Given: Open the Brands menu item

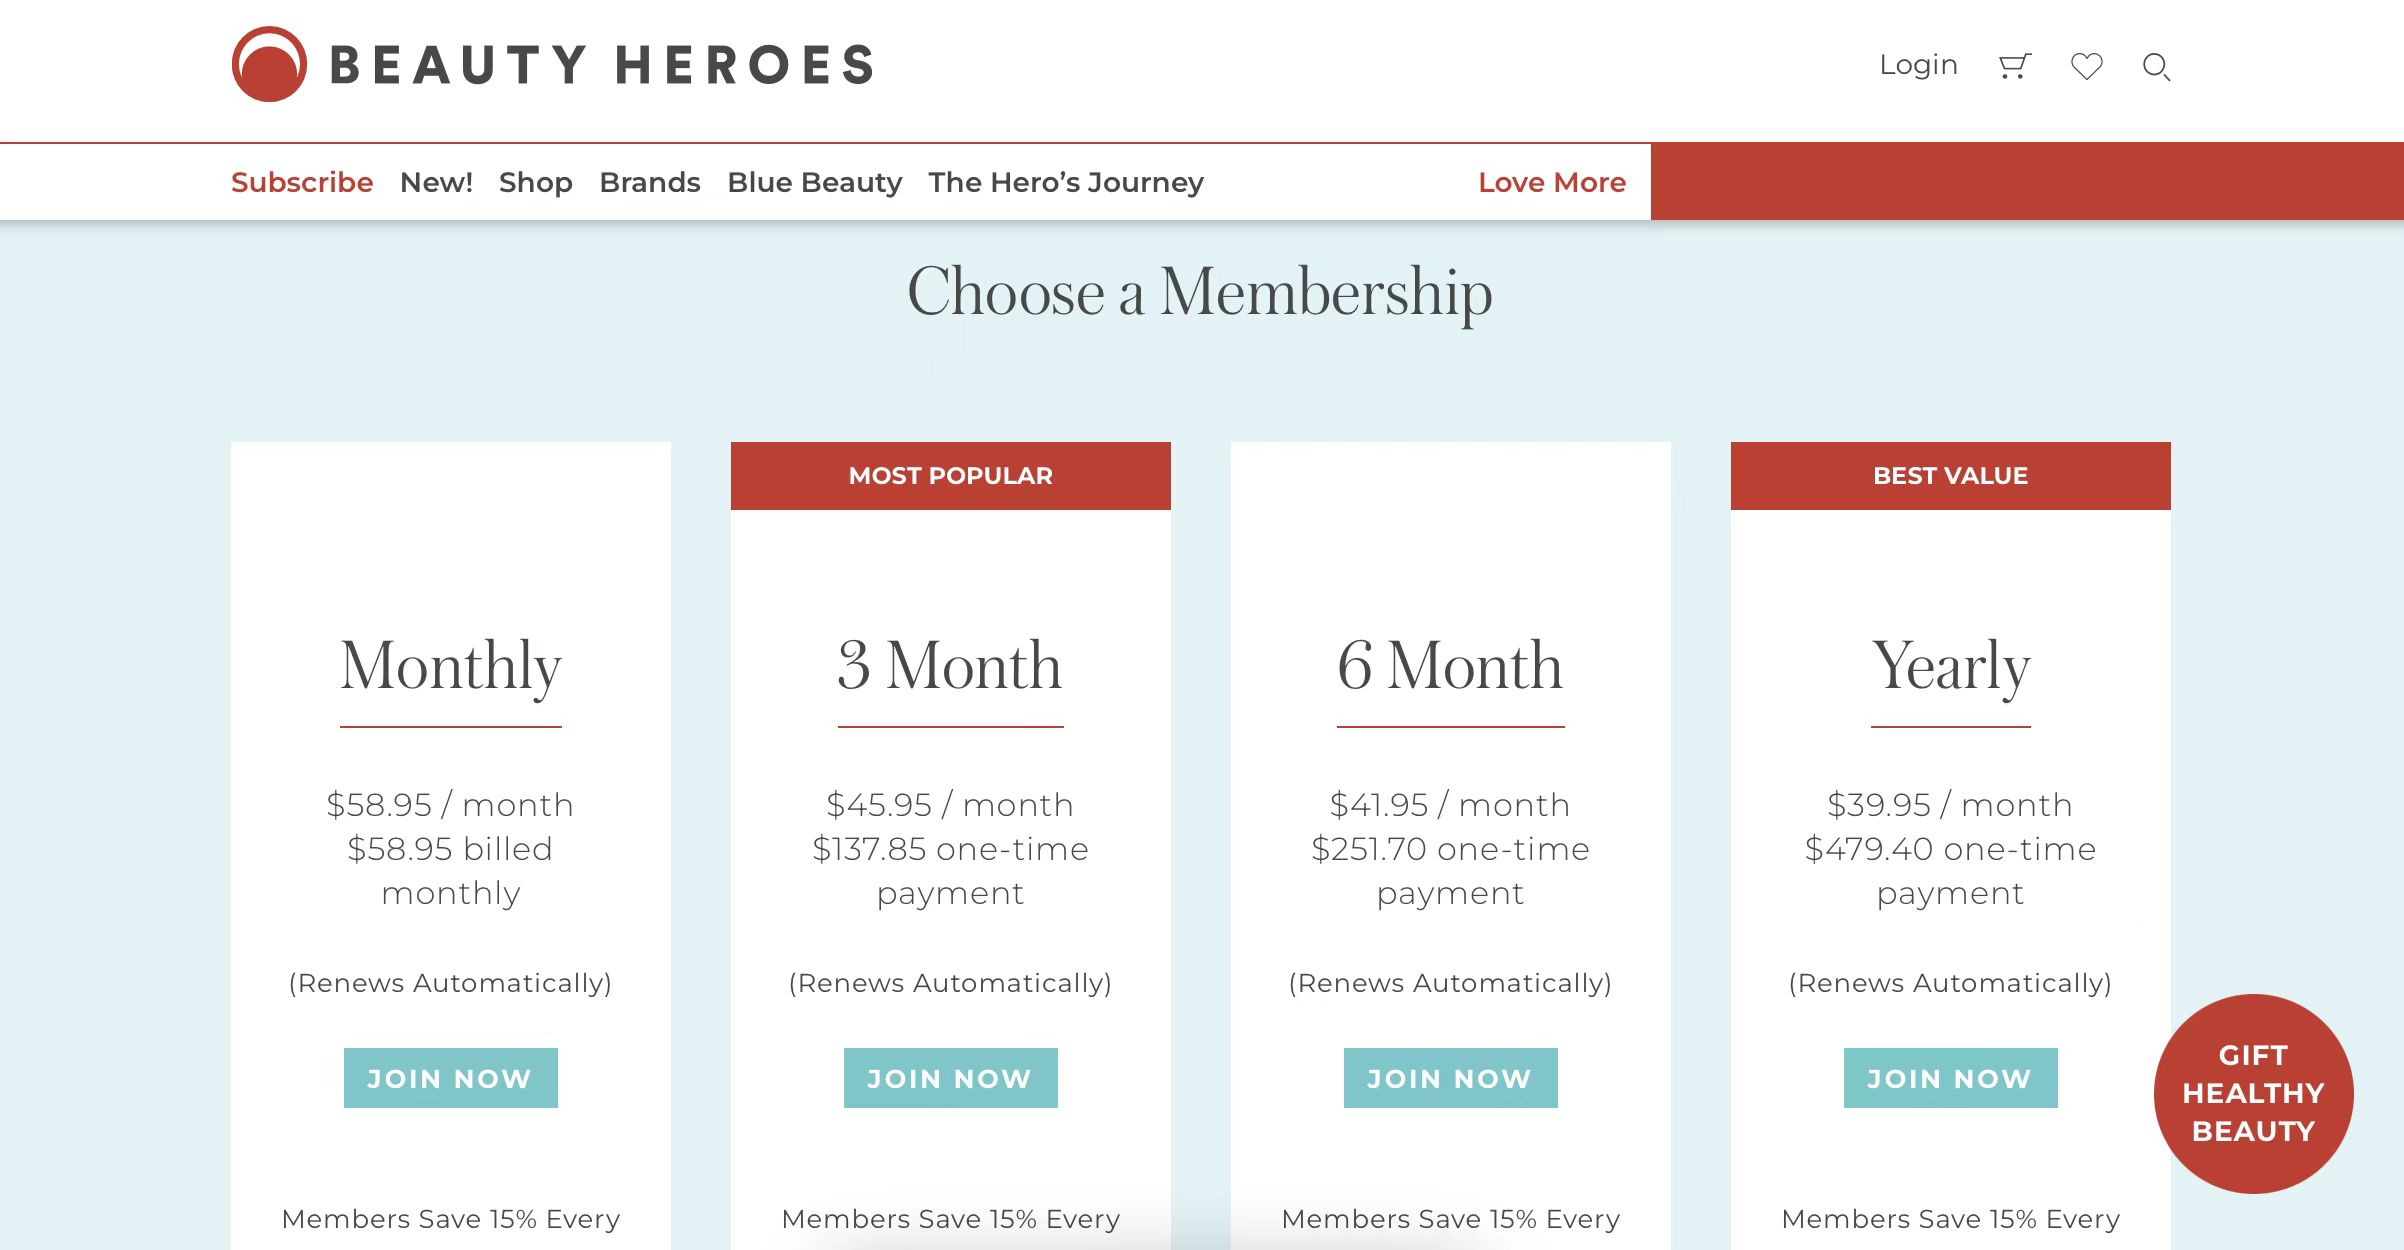Looking at the screenshot, I should (x=650, y=182).
